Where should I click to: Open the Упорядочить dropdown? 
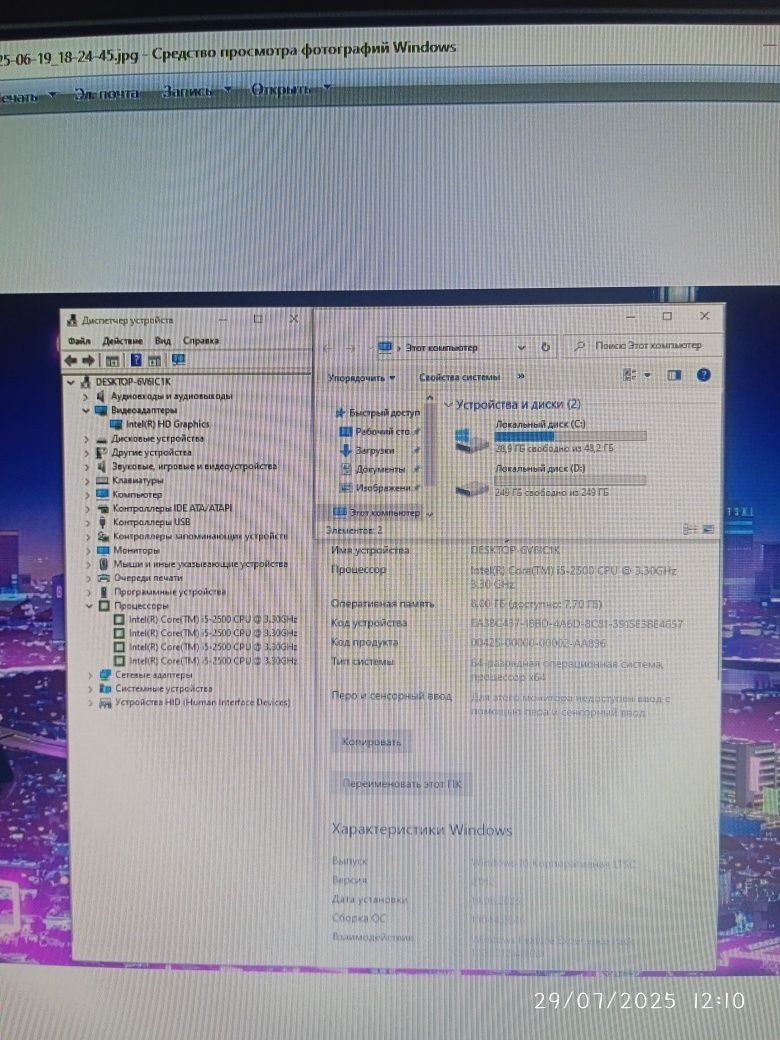(x=361, y=378)
